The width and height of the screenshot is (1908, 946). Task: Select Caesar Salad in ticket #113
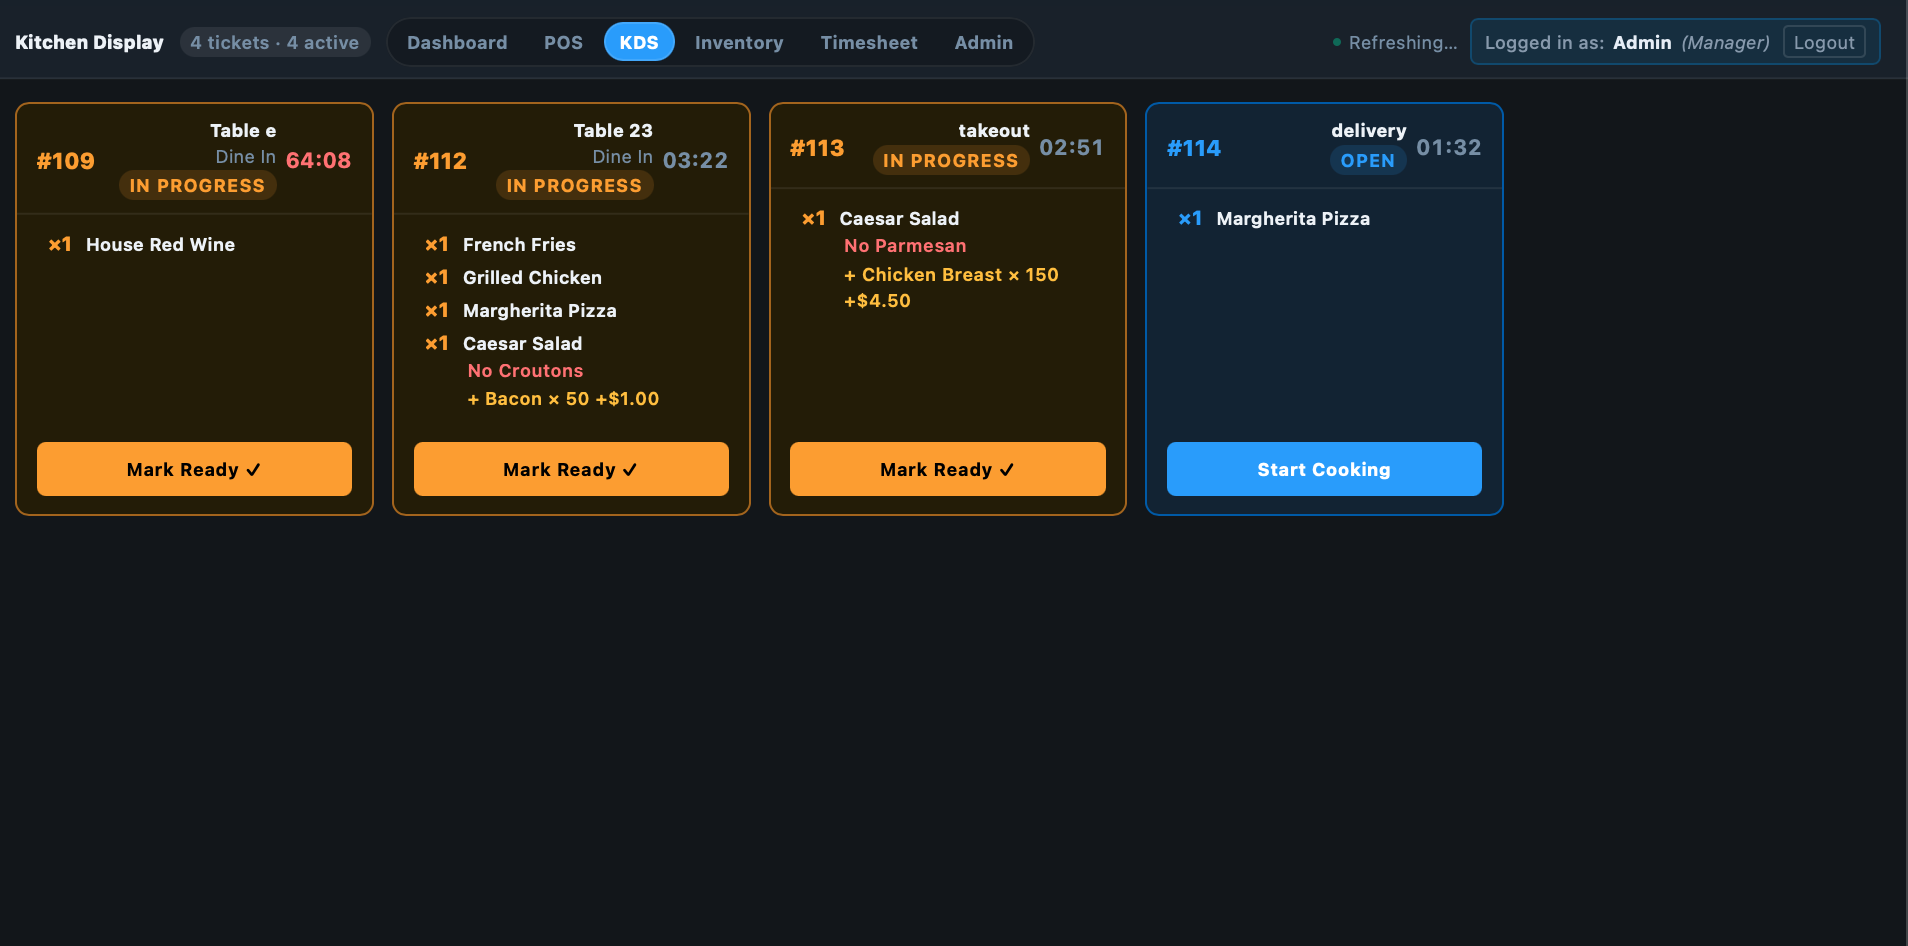tap(899, 218)
